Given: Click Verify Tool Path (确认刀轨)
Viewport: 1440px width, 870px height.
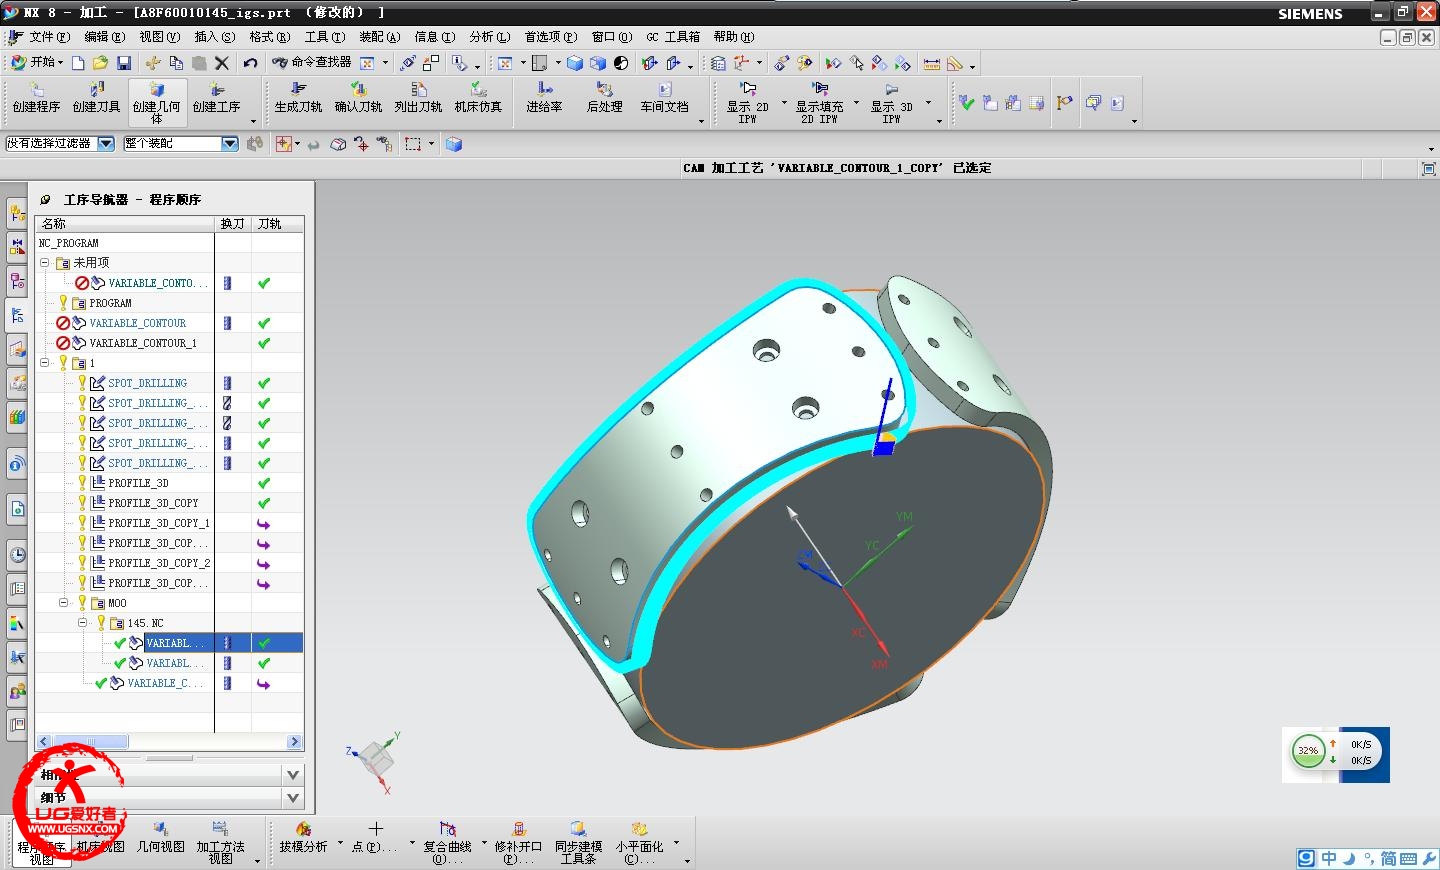Looking at the screenshot, I should 358,98.
